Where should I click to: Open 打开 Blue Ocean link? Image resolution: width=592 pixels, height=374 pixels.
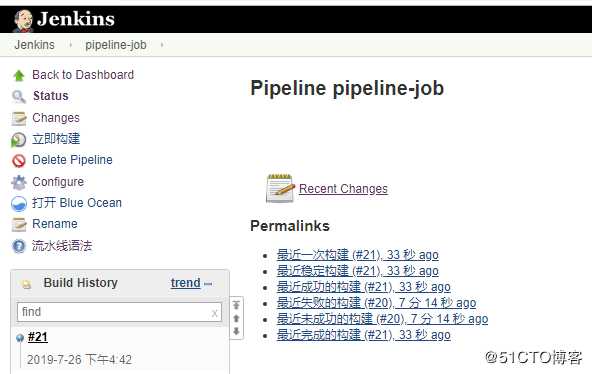[77, 203]
